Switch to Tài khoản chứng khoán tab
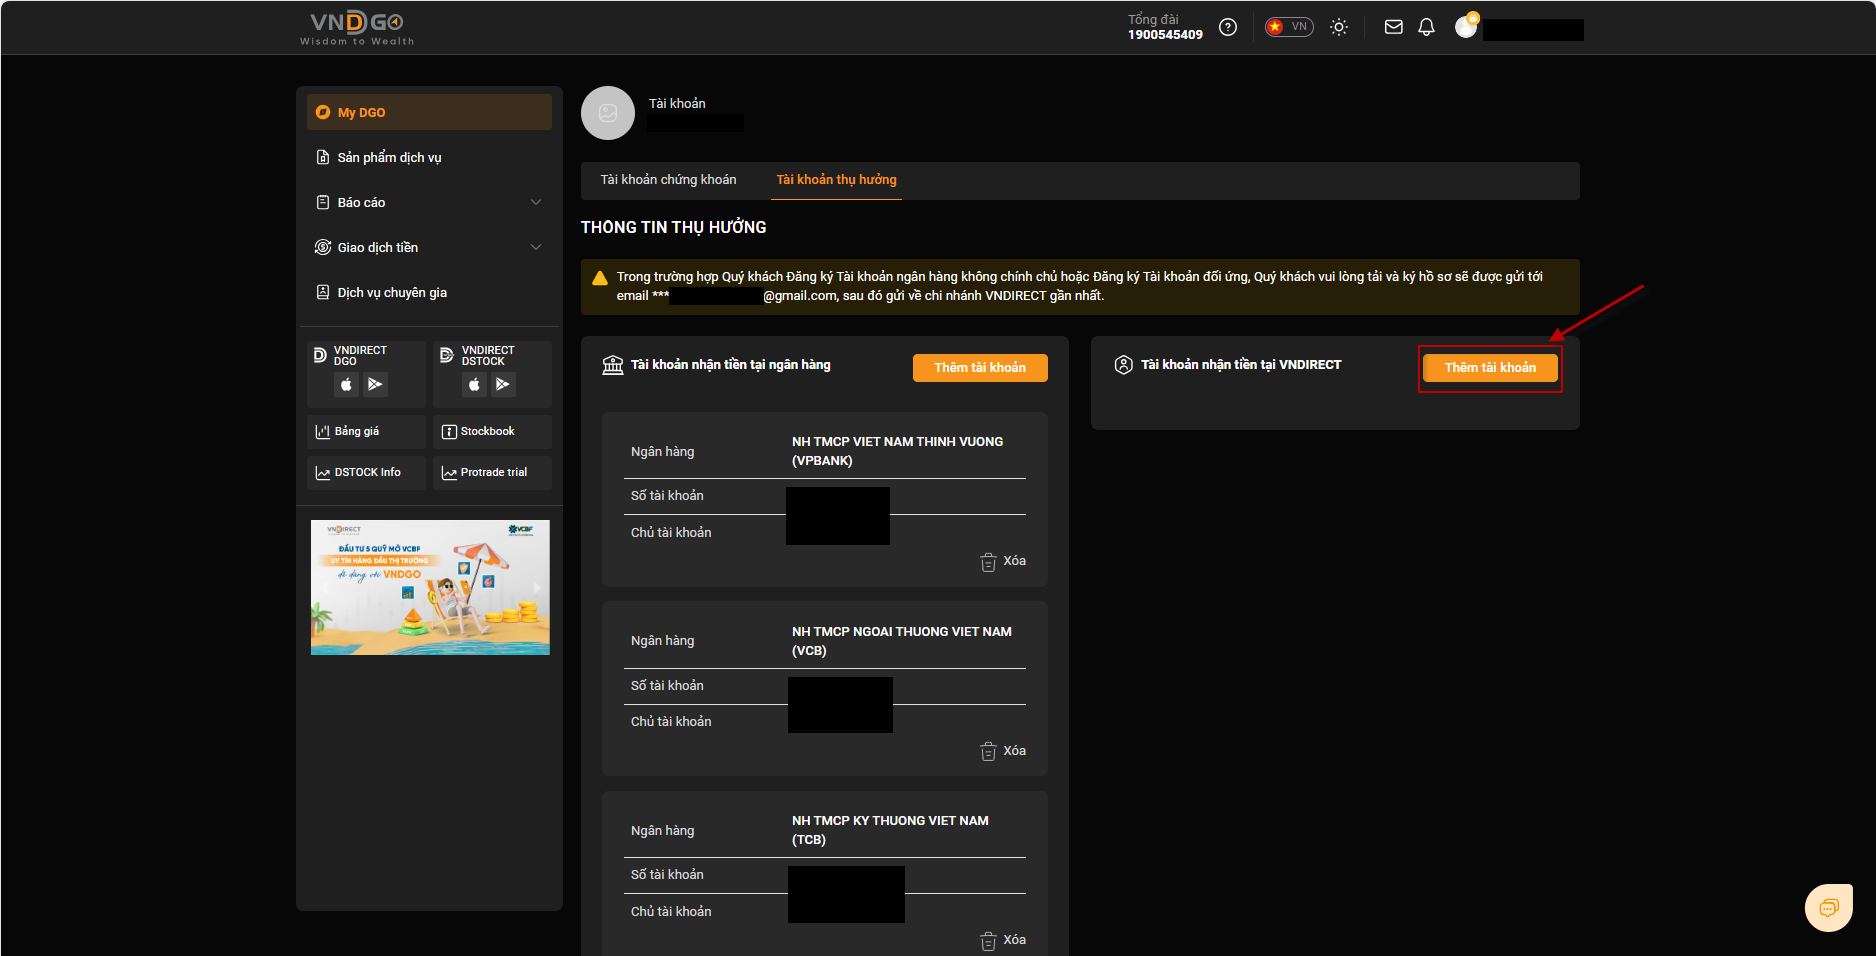This screenshot has width=1876, height=956. [668, 180]
